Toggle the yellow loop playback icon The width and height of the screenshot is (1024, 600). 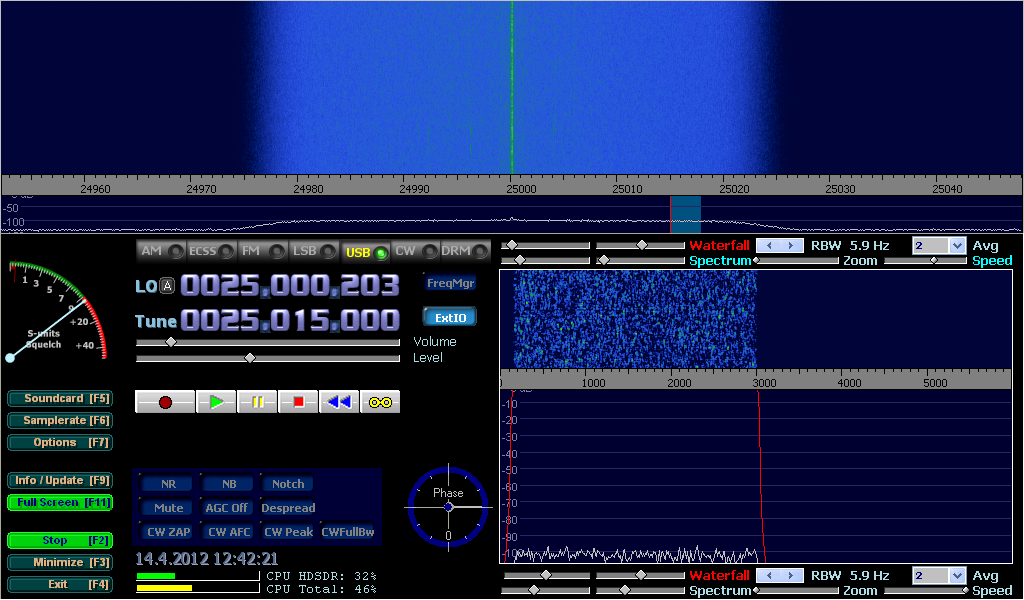coord(380,402)
